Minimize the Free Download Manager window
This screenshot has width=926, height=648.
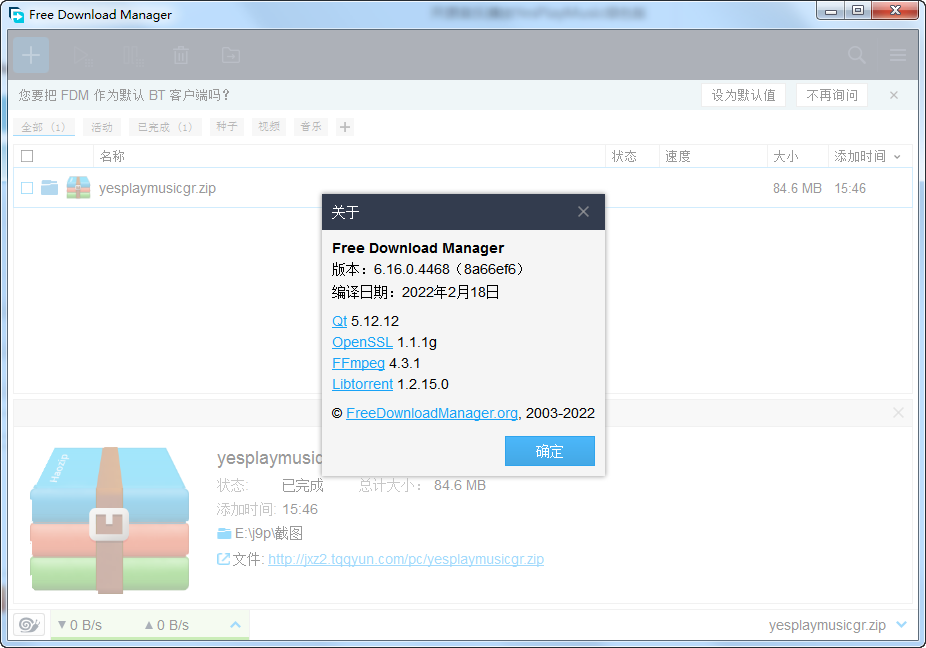point(831,11)
